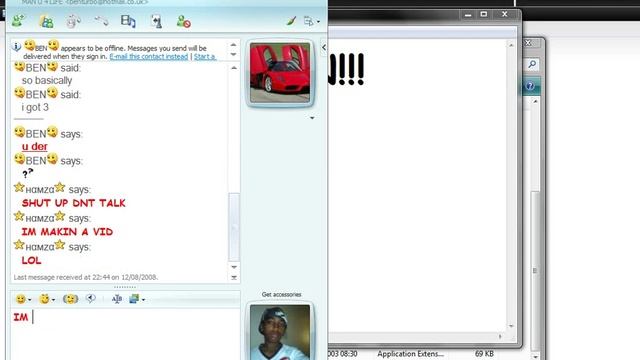Collapse the display picture pane arrow
The width and height of the screenshot is (640, 360).
(324, 47)
